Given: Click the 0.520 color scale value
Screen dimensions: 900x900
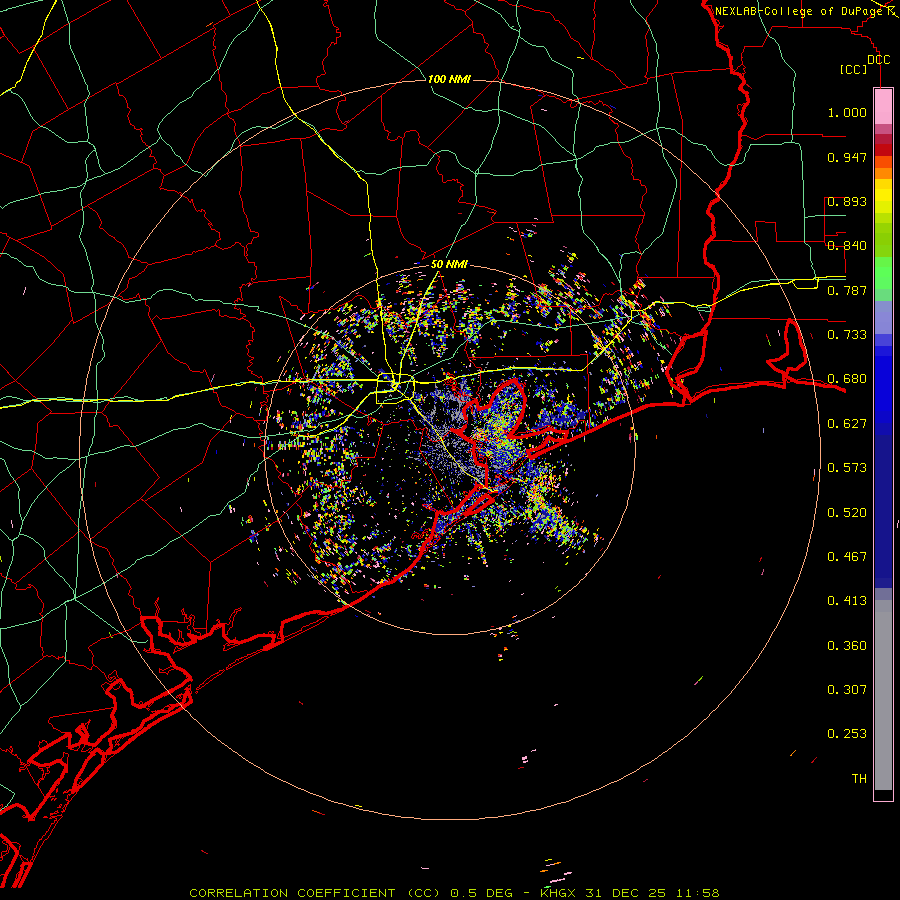Looking at the screenshot, I should (847, 513).
